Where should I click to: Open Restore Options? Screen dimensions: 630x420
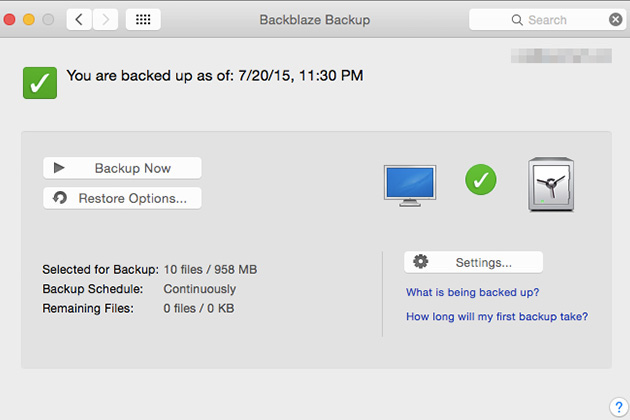click(x=122, y=198)
